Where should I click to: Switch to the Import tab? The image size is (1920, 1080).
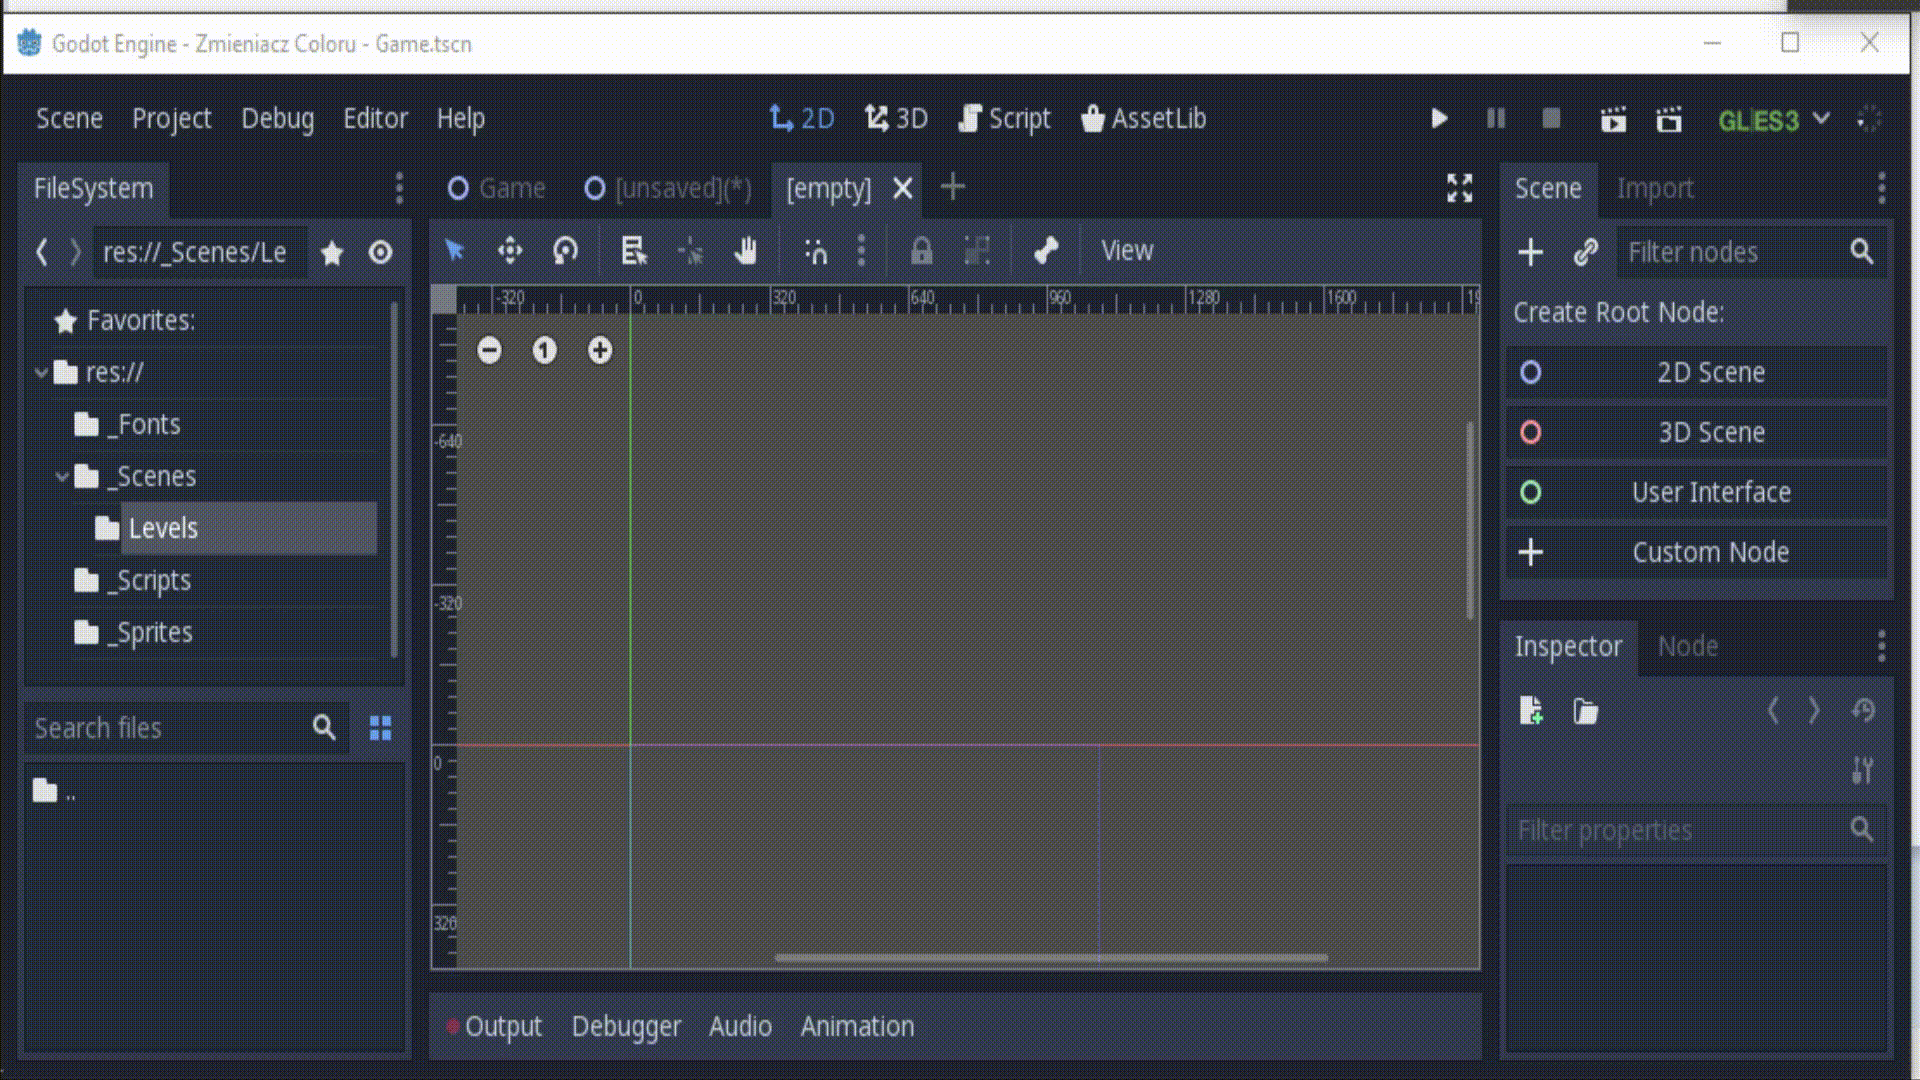click(1654, 189)
